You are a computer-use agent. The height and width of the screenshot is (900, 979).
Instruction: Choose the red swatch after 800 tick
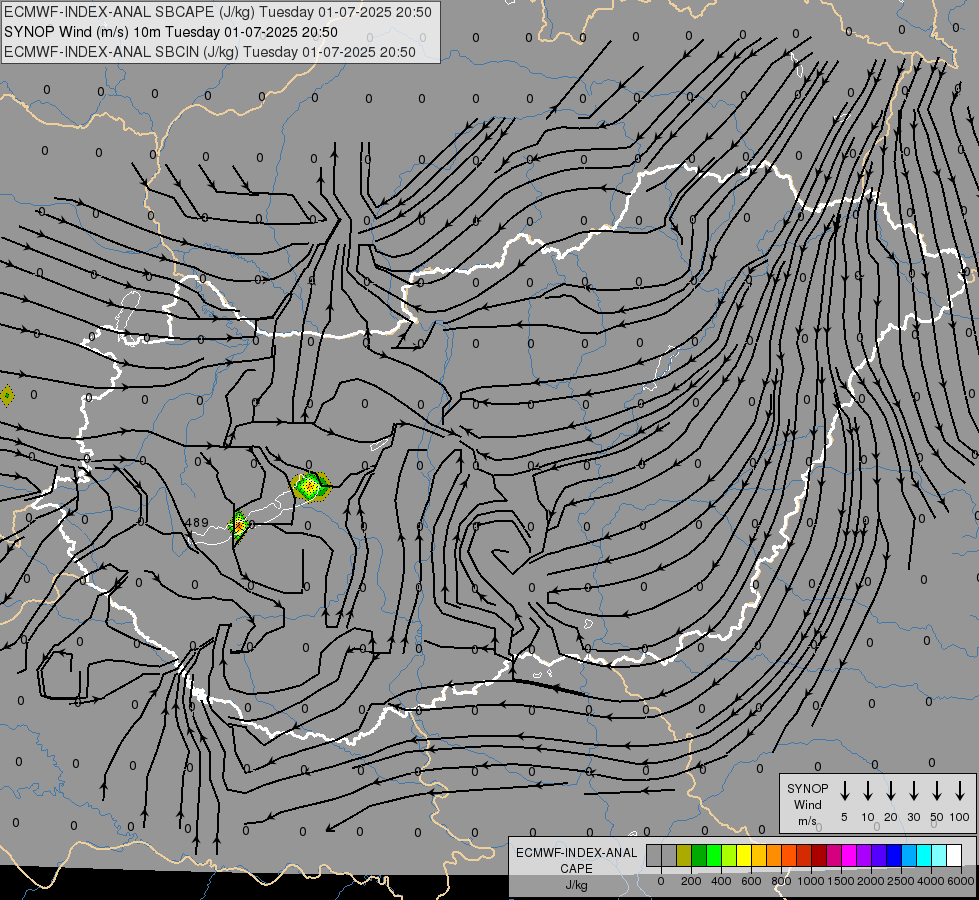(x=804, y=856)
